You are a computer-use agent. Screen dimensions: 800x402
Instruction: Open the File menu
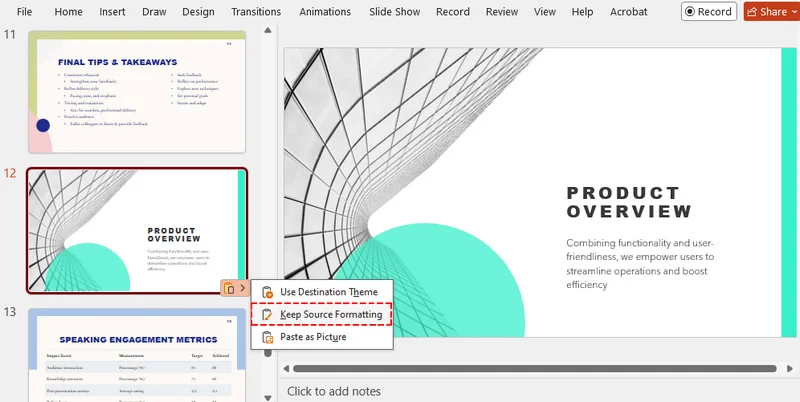24,11
